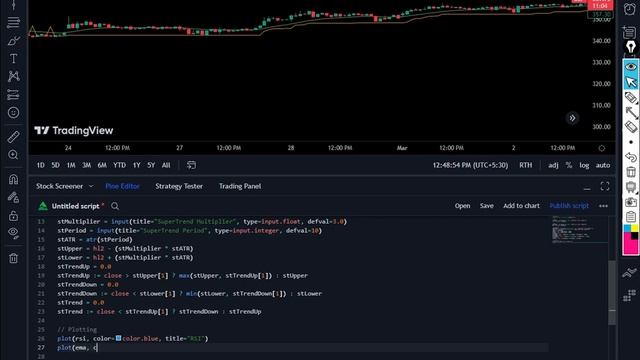
Task: Set chart range to 5D
Action: [56, 165]
